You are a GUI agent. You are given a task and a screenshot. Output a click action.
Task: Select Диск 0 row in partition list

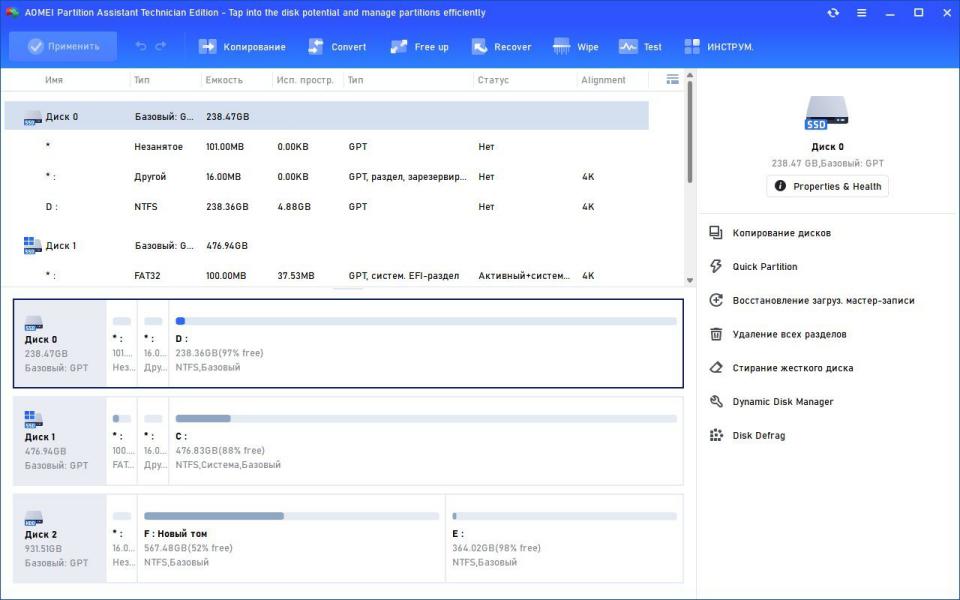point(60,116)
